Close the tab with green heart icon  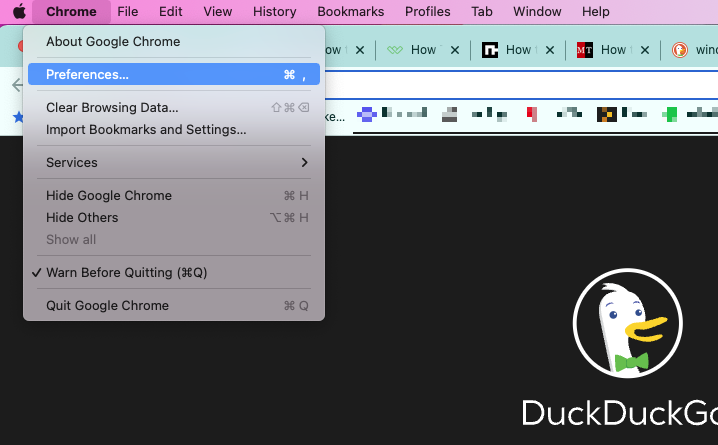click(x=455, y=50)
